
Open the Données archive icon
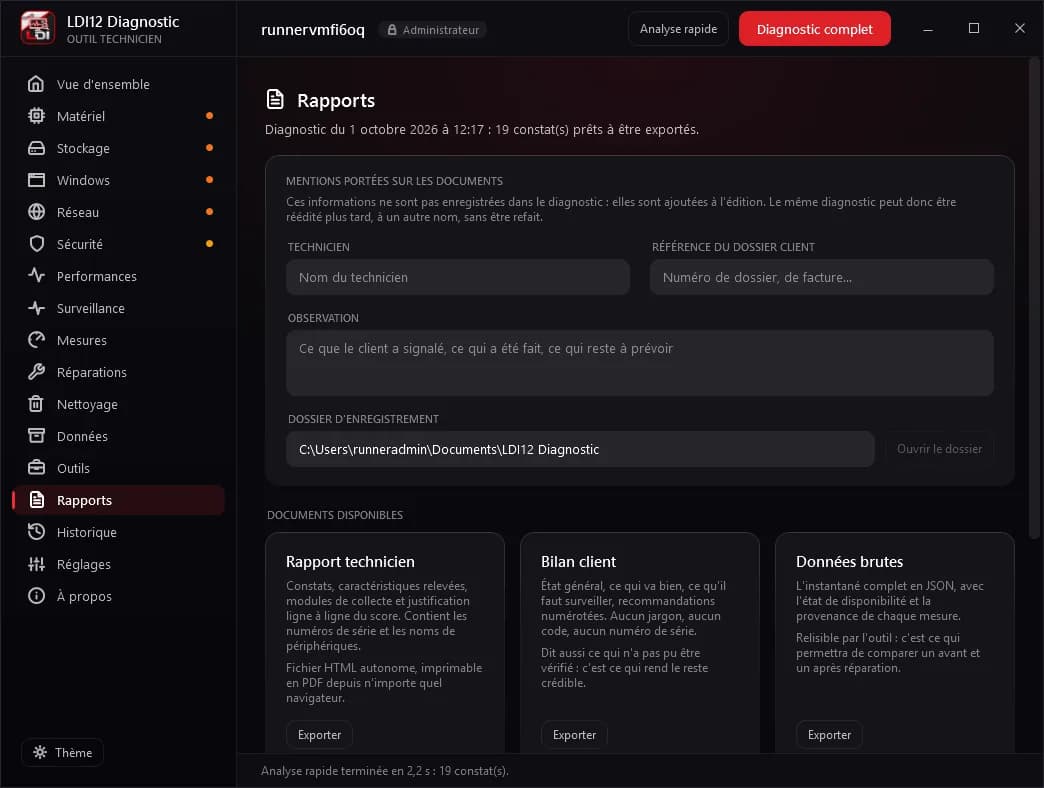(x=36, y=435)
